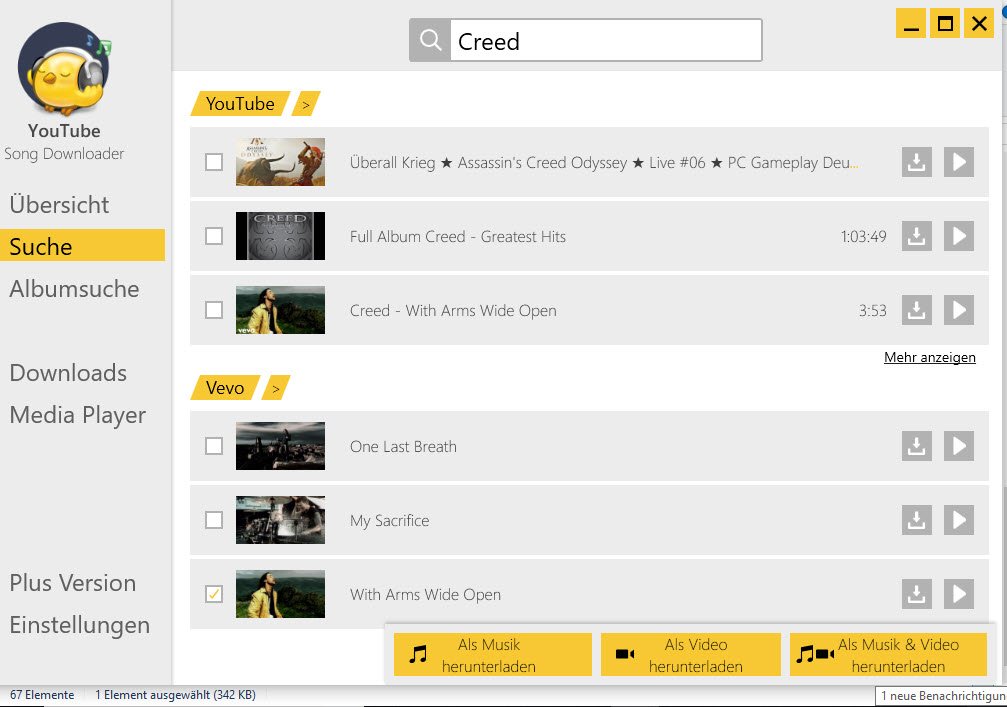Play My Sacrifice from Vevo
This screenshot has width=1007, height=707.
click(959, 519)
